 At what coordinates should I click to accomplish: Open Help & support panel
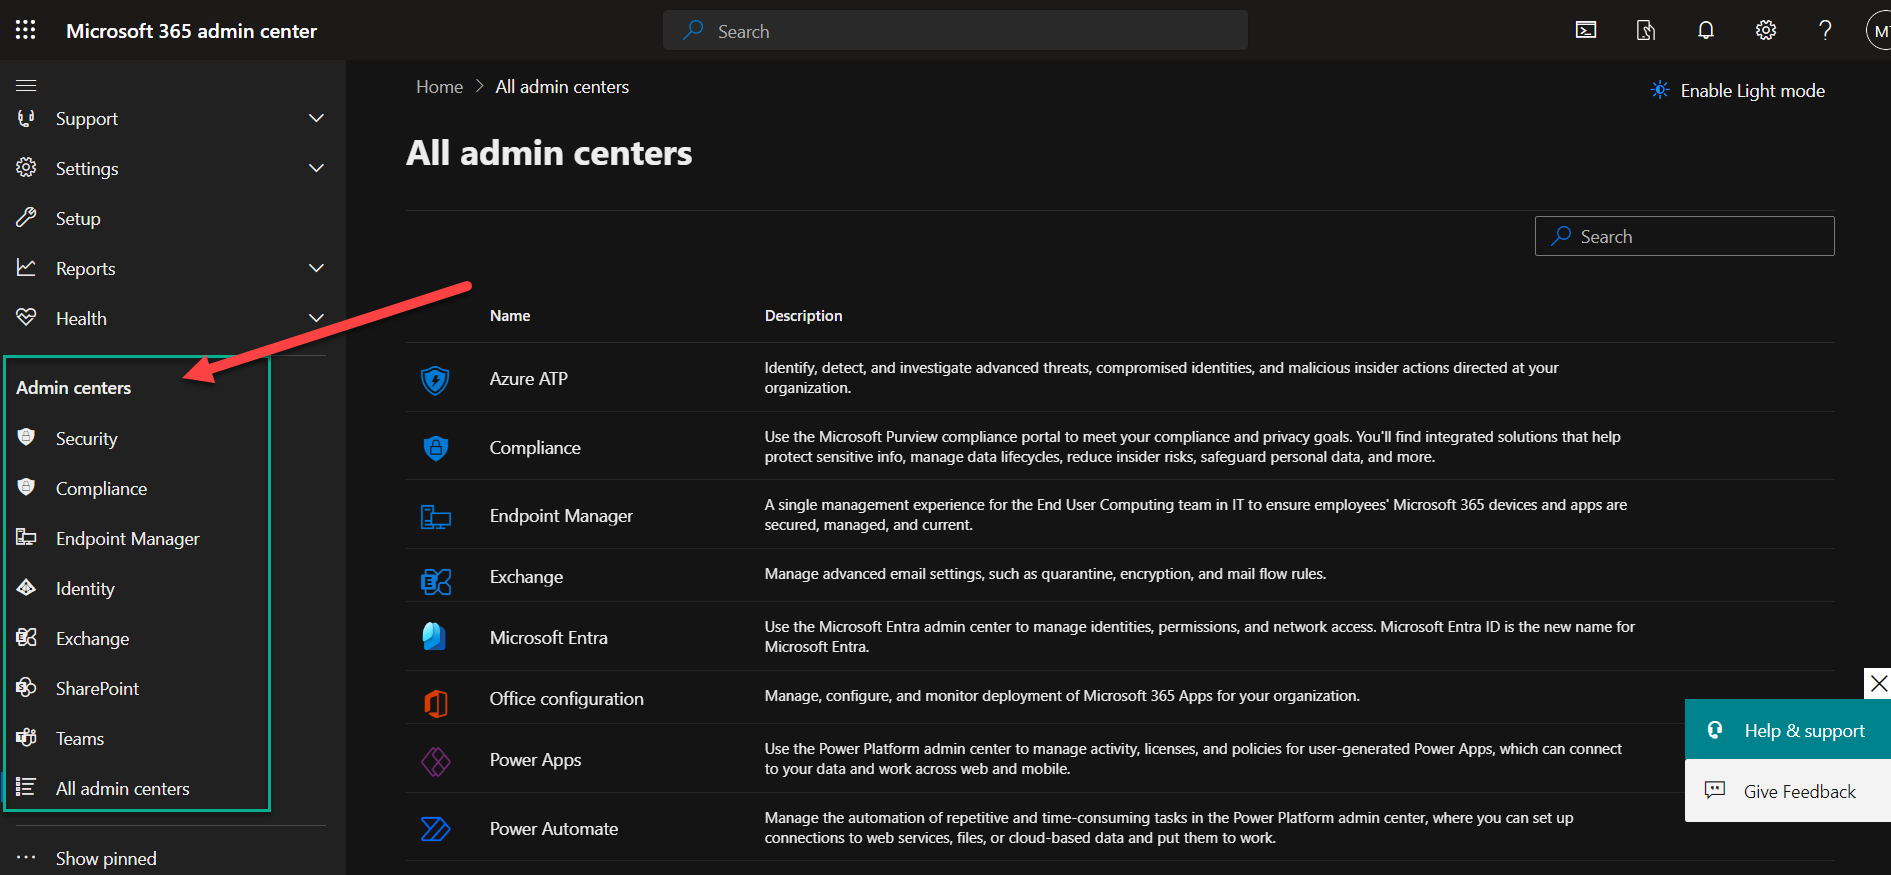click(1788, 730)
